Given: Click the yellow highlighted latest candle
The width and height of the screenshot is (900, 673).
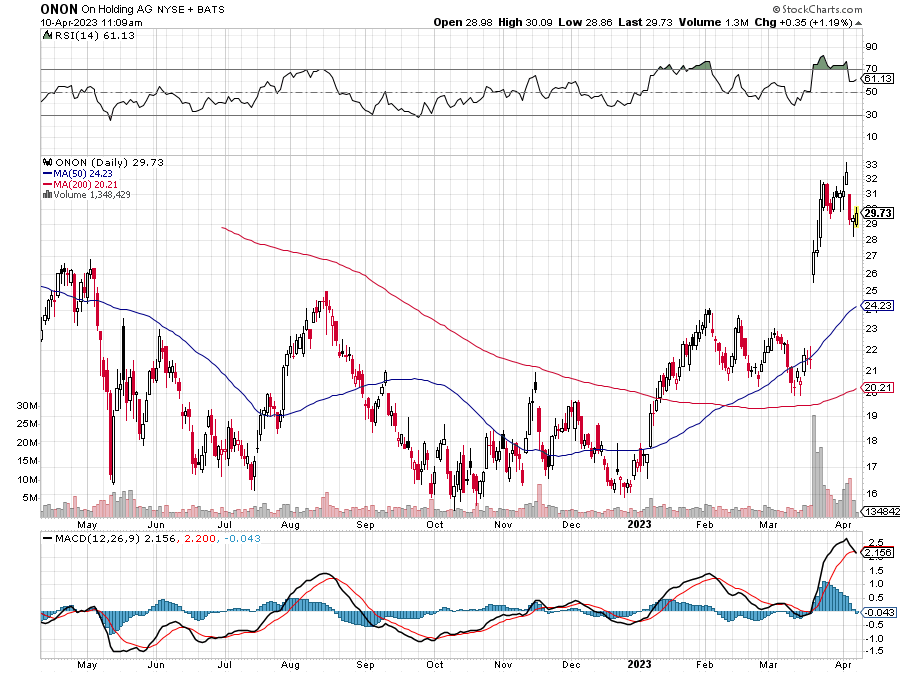Looking at the screenshot, I should pos(856,217).
